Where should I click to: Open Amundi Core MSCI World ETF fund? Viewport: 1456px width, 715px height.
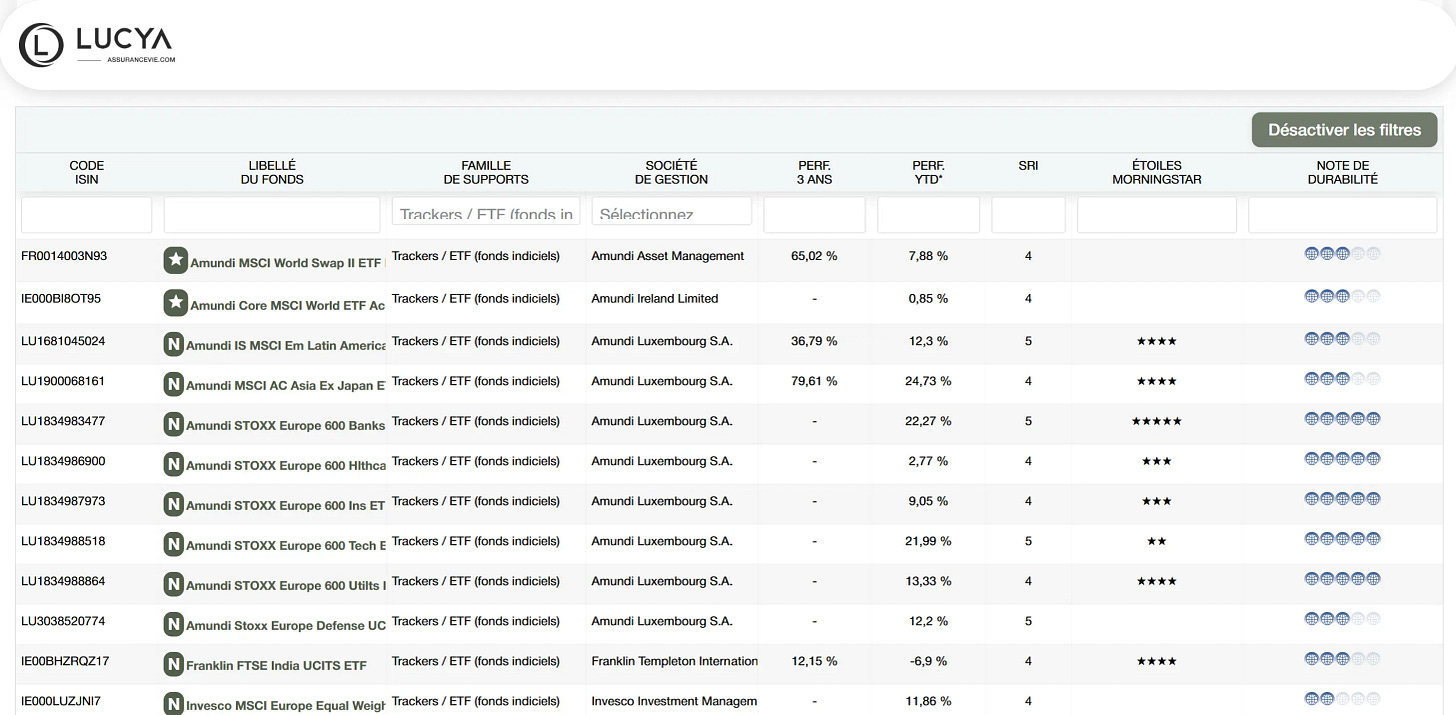(287, 305)
